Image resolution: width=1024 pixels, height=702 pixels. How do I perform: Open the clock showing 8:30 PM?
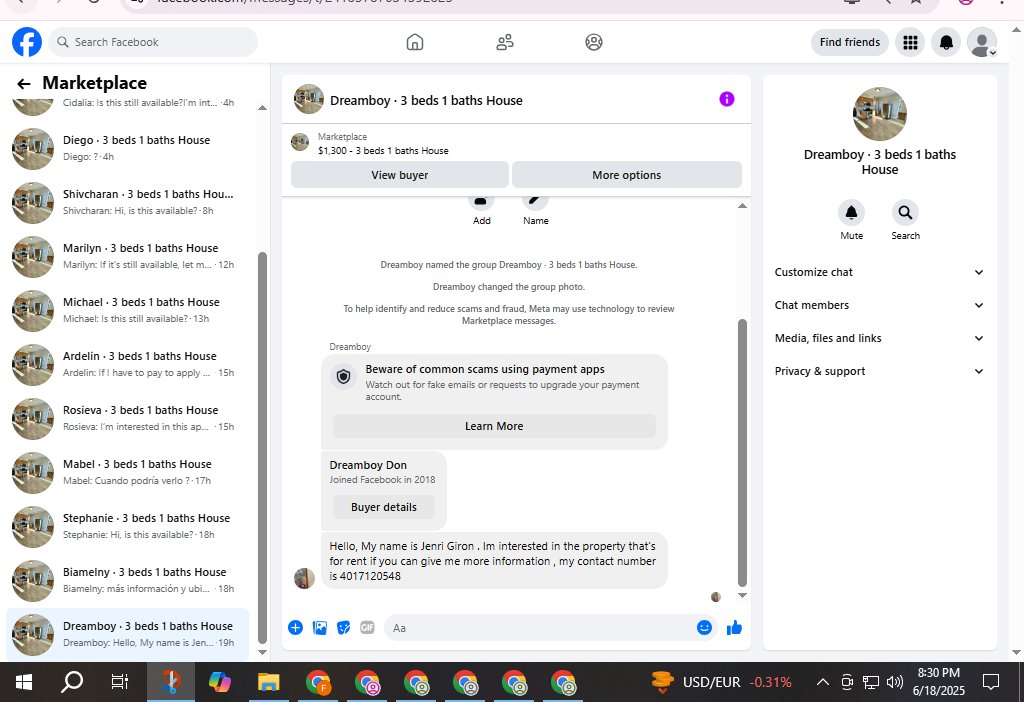tap(938, 682)
